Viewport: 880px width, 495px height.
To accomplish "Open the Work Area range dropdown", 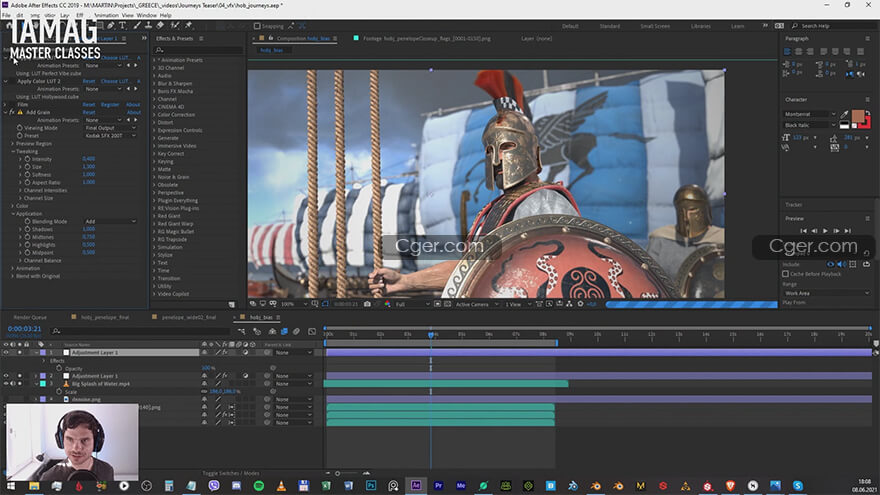I will pos(826,293).
